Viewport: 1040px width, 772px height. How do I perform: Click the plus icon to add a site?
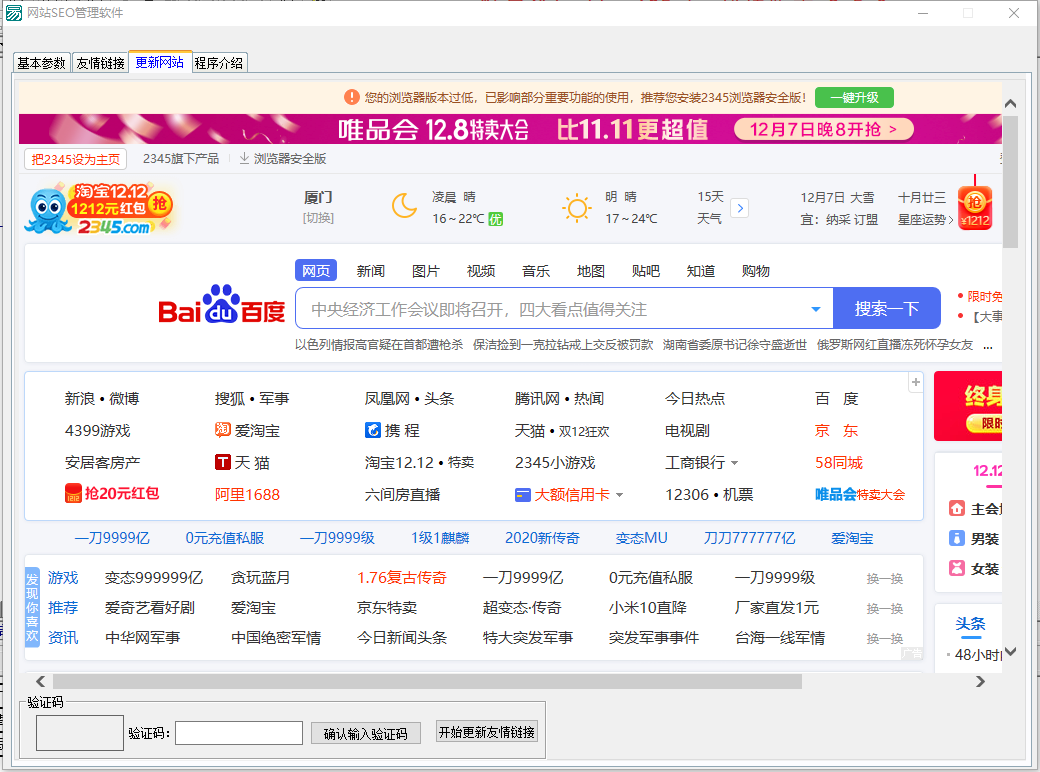point(915,382)
